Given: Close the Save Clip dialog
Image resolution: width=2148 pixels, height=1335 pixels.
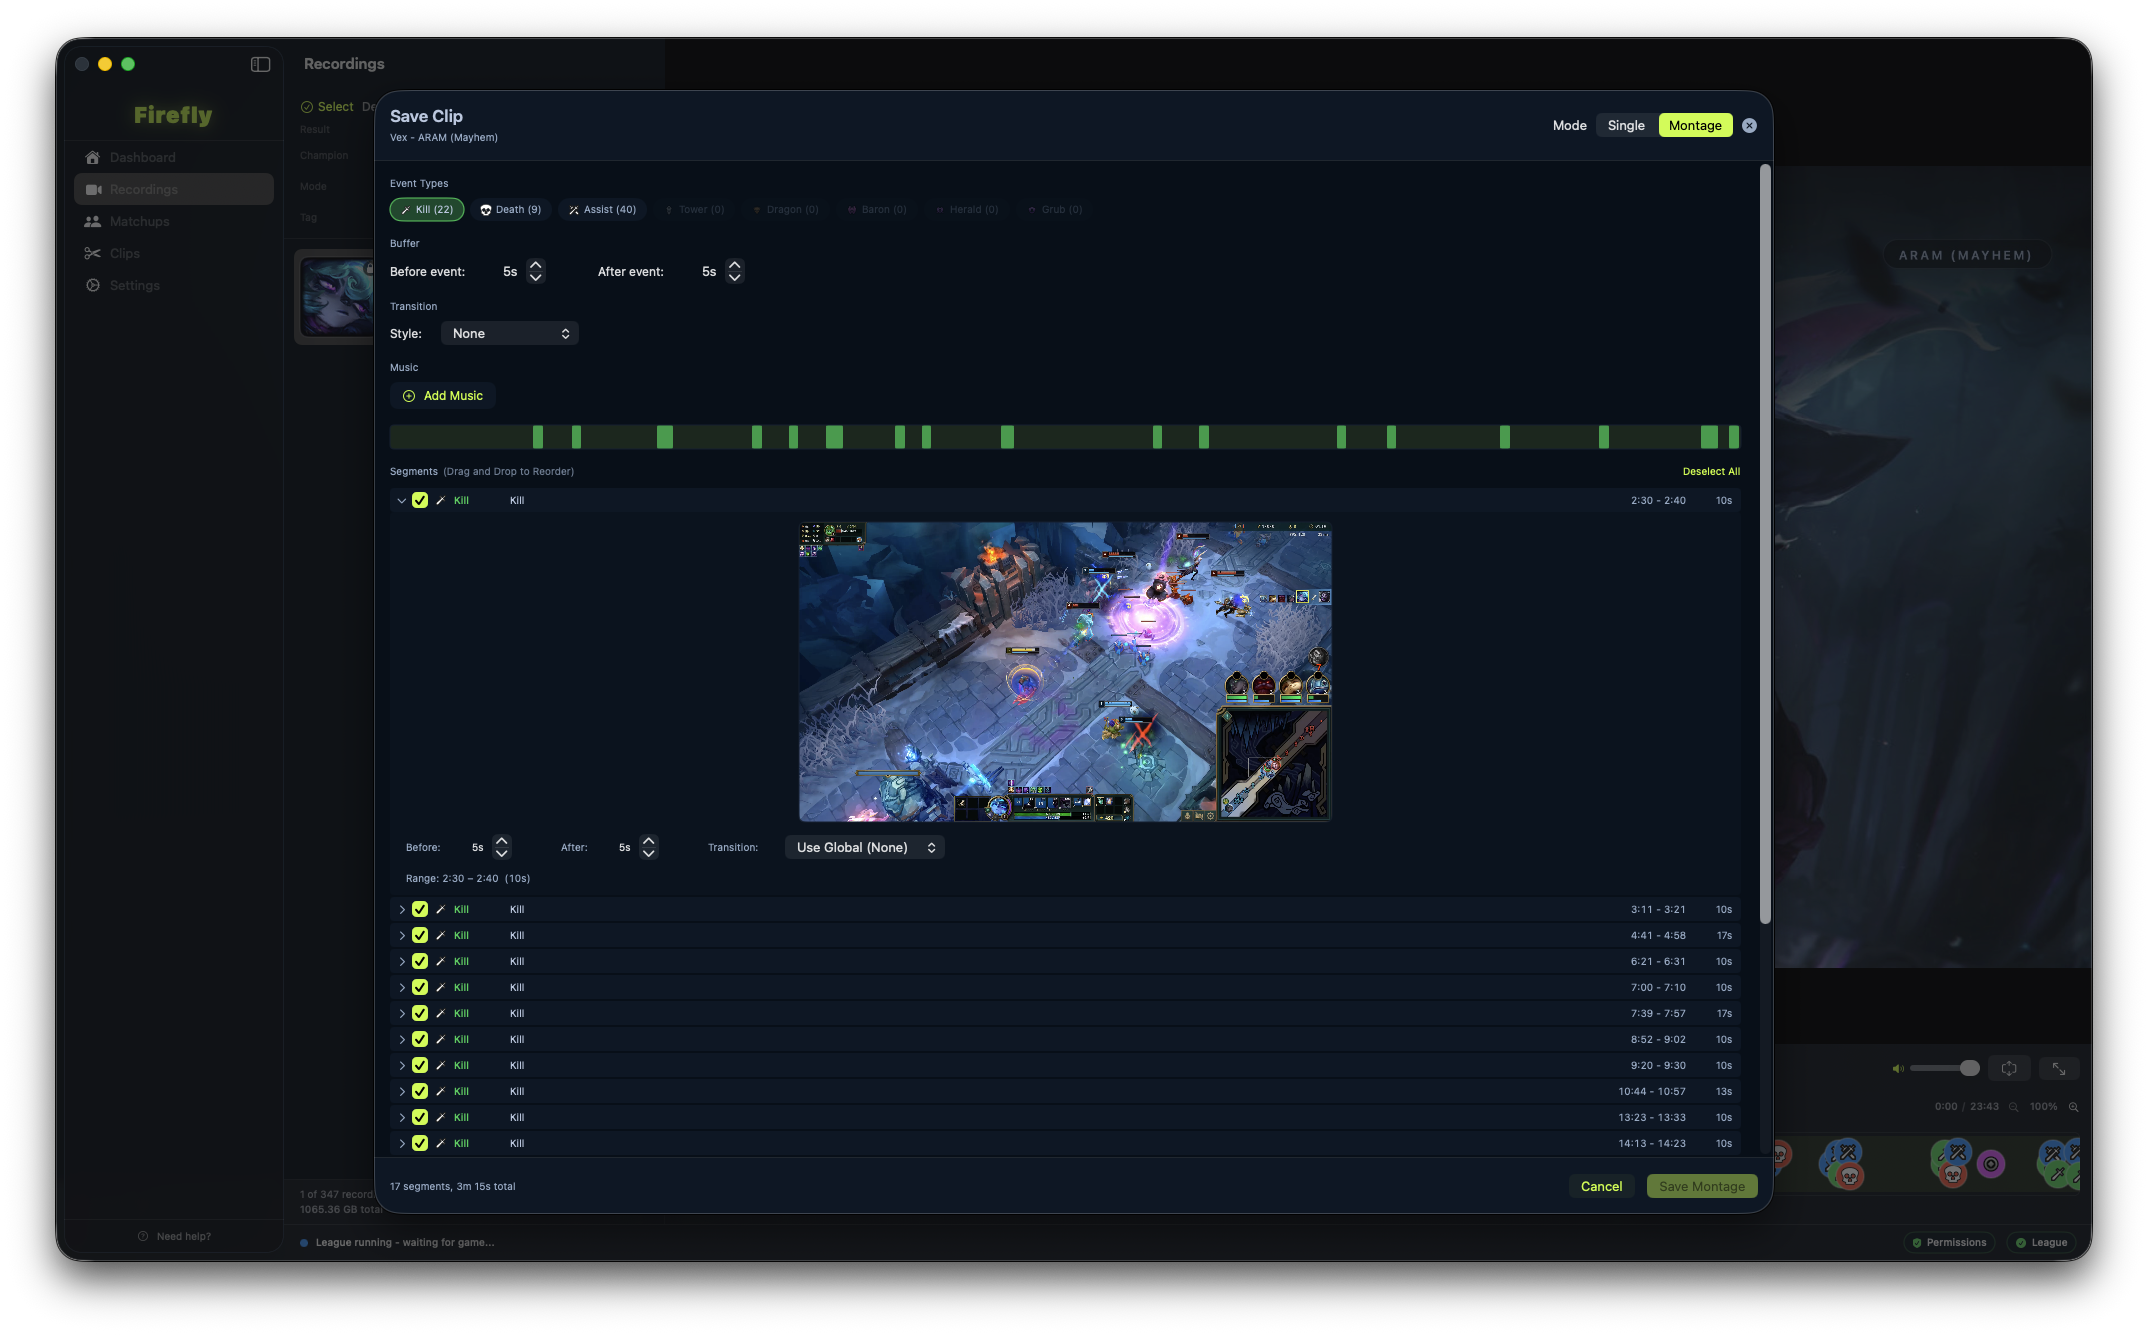Looking at the screenshot, I should 1749,125.
